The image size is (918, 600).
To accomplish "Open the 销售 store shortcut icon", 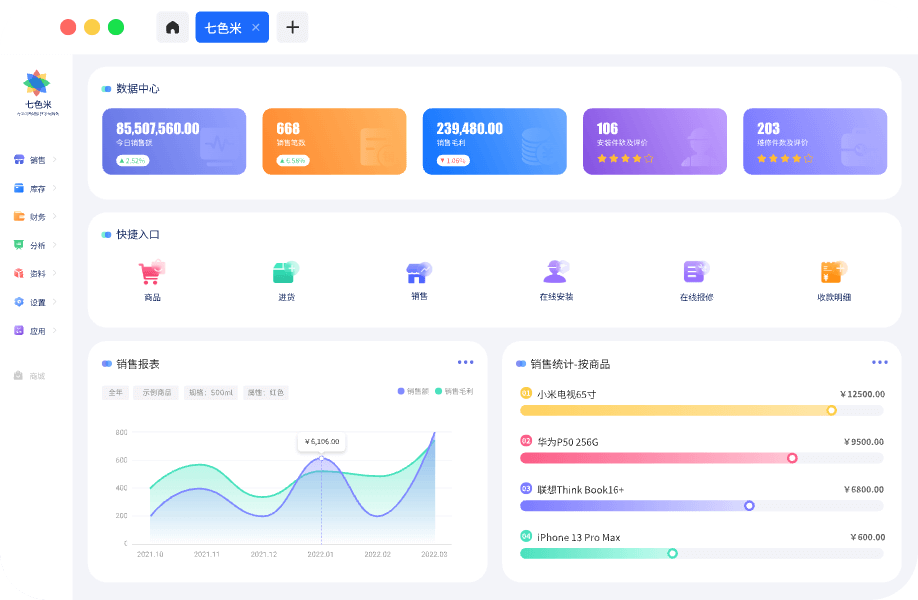I will click(419, 272).
